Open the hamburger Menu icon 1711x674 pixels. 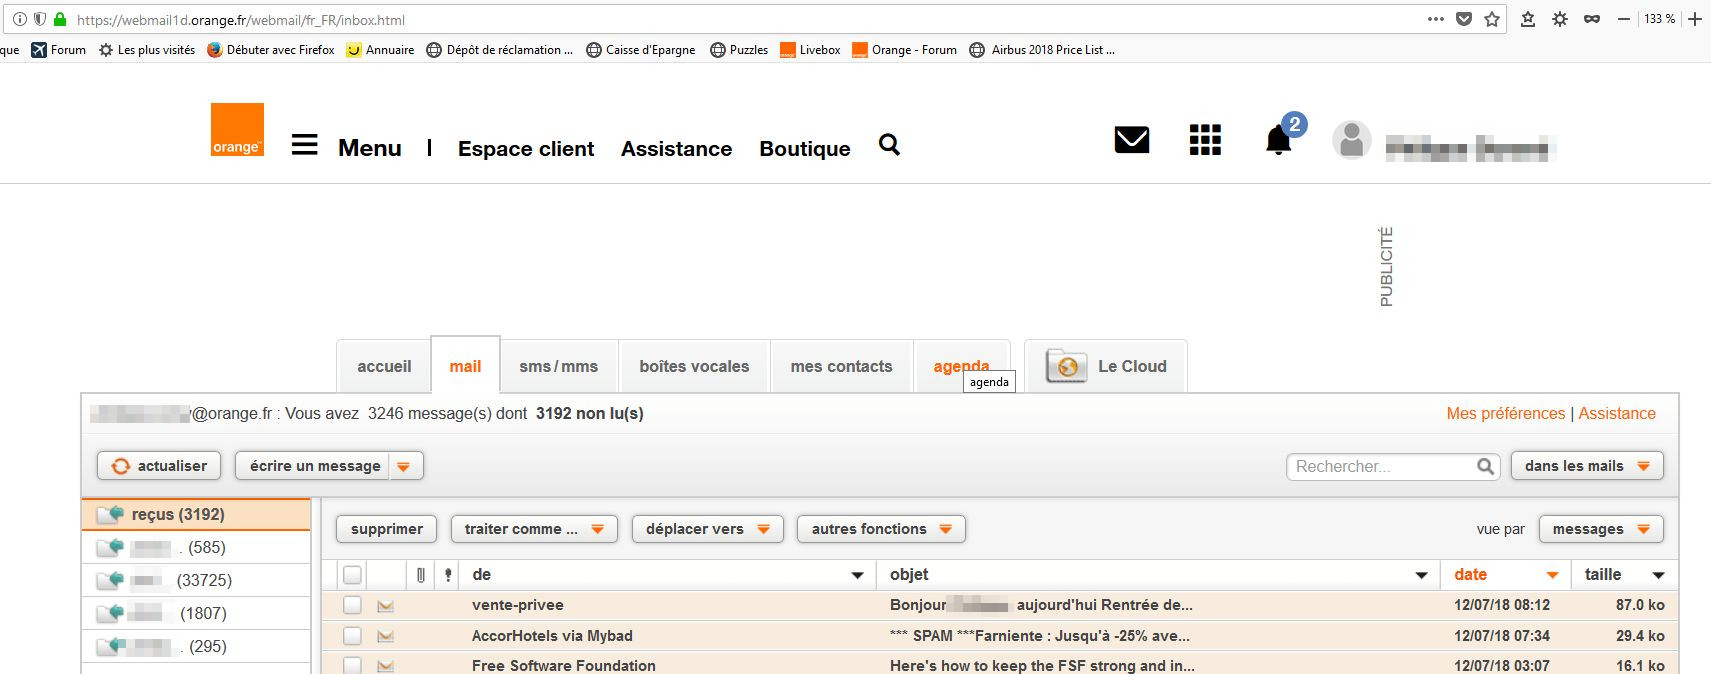point(304,146)
